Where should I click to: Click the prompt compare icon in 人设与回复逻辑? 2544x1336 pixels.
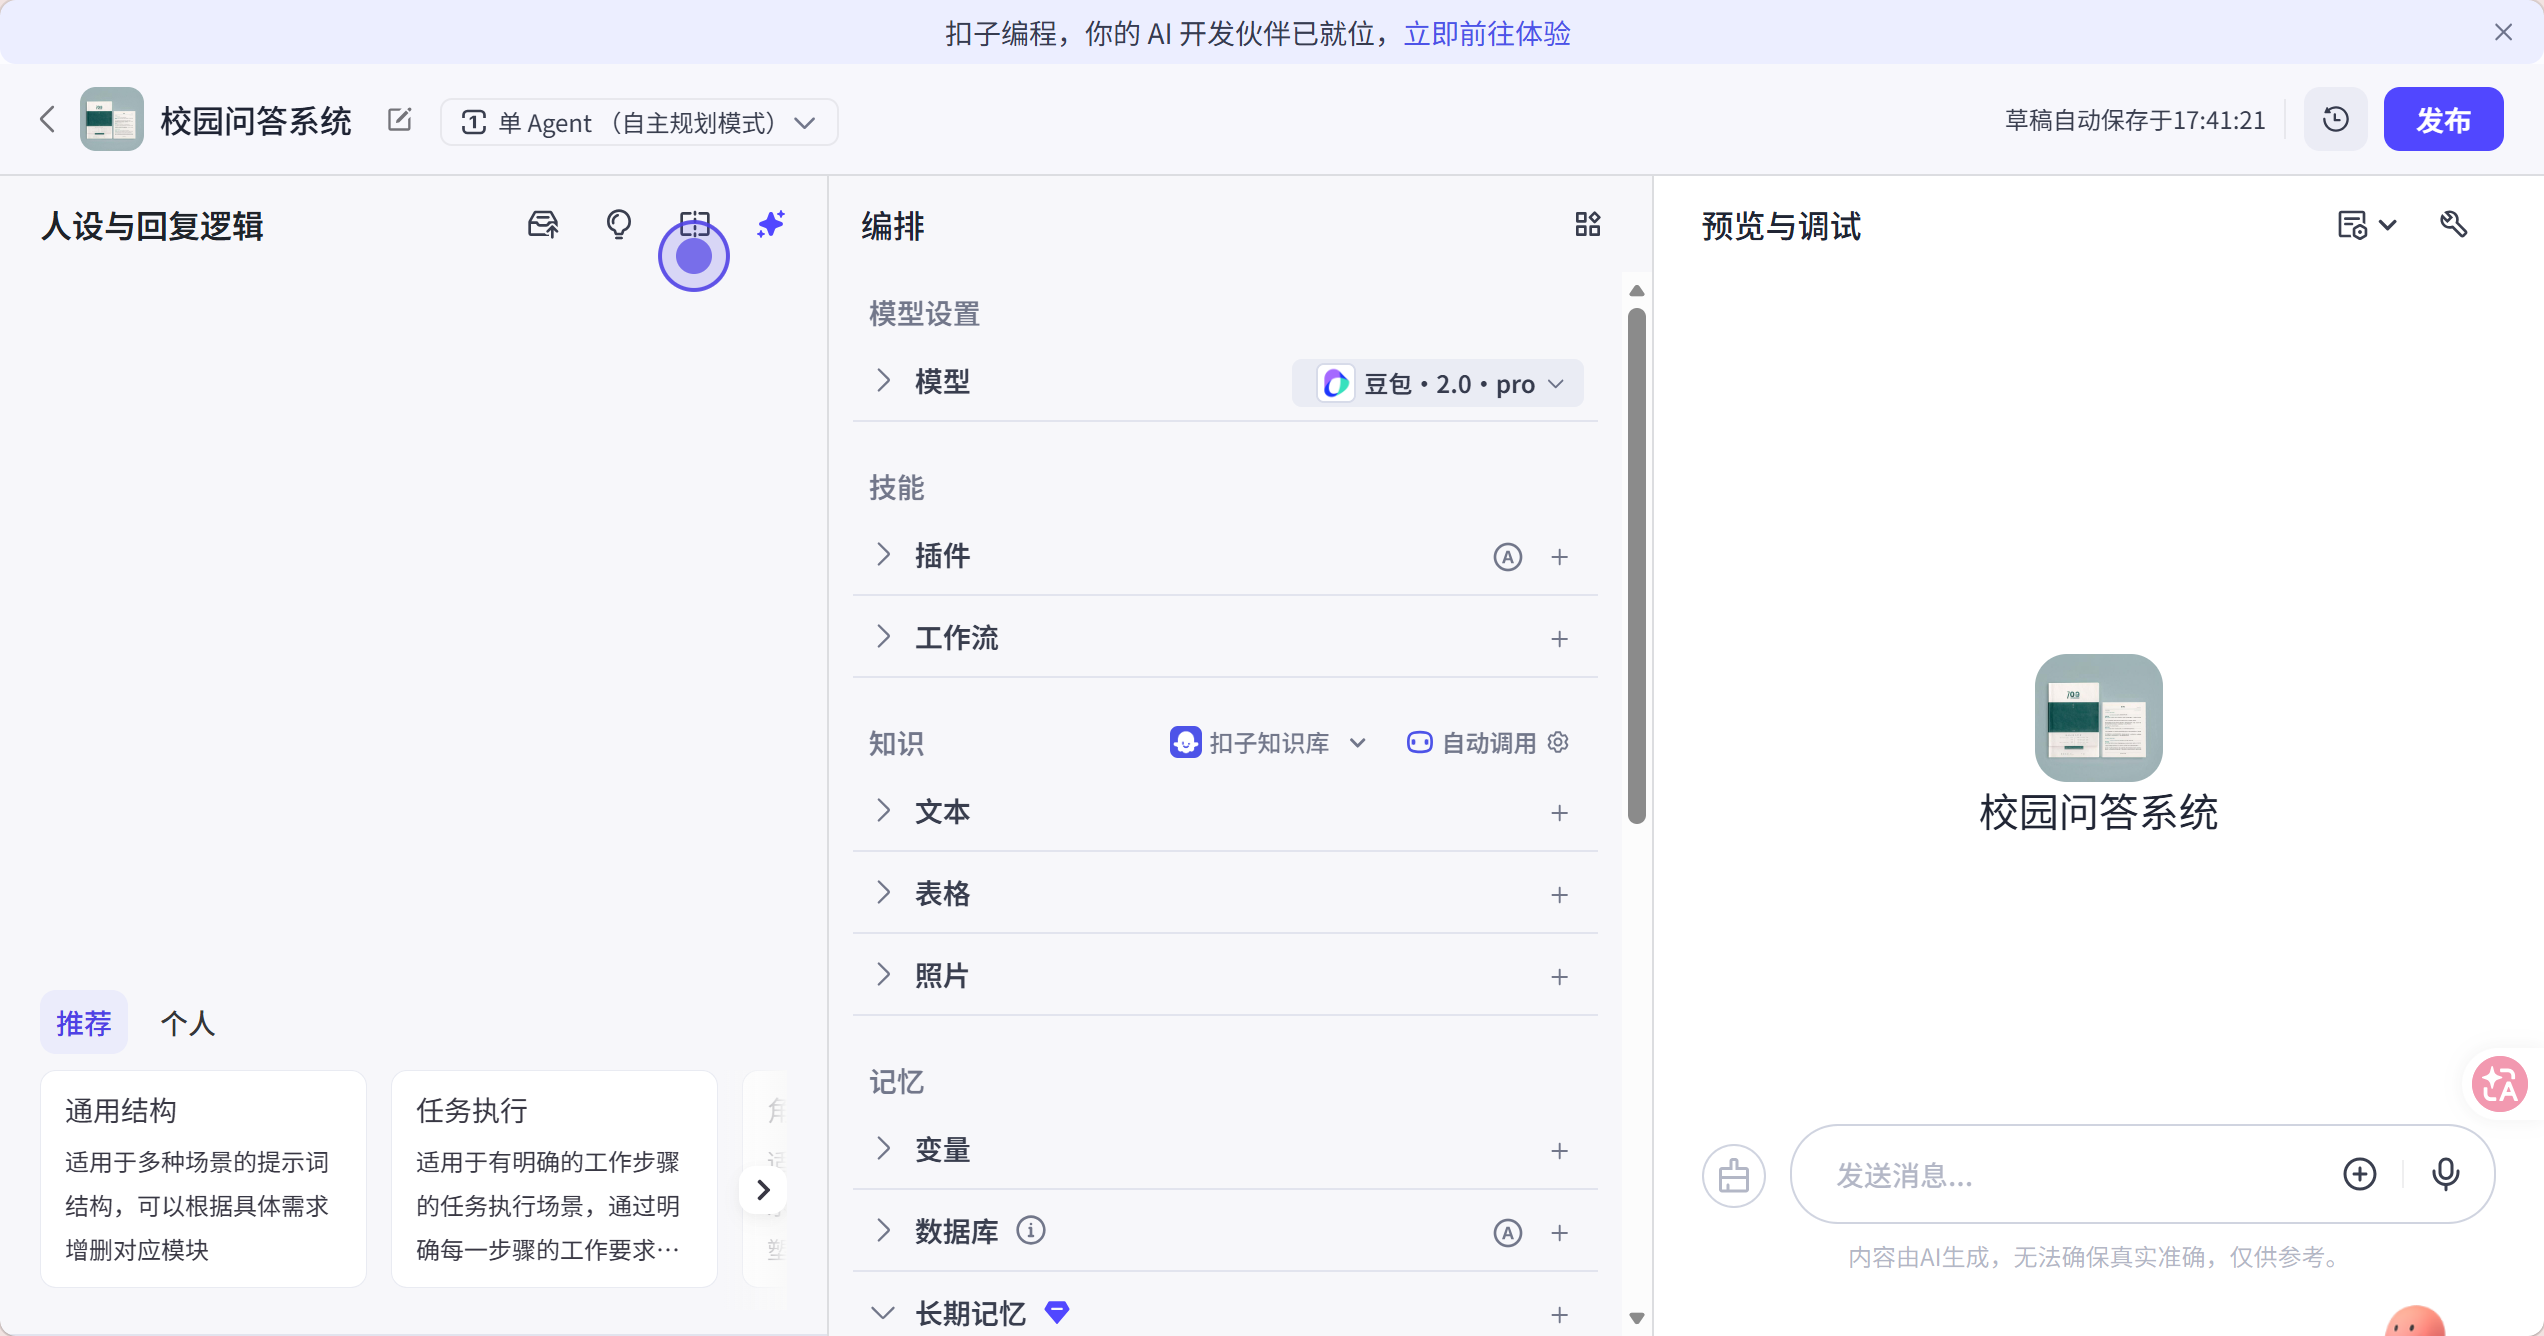[694, 224]
